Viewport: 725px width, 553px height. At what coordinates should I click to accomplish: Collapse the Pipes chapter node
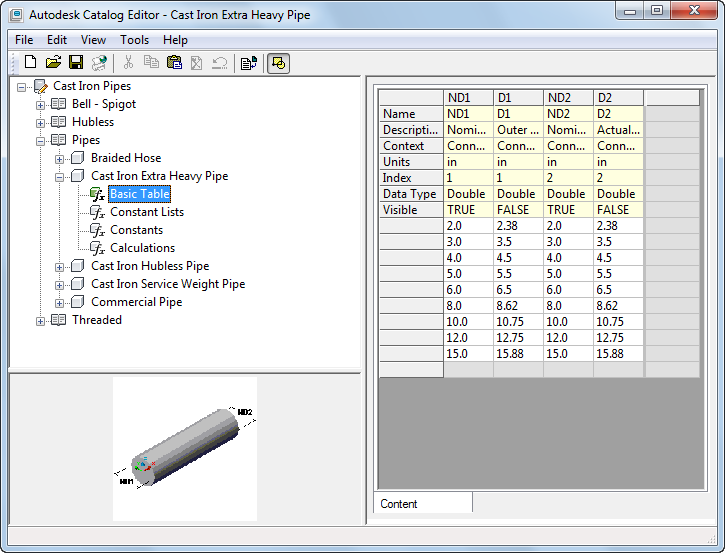(40, 141)
